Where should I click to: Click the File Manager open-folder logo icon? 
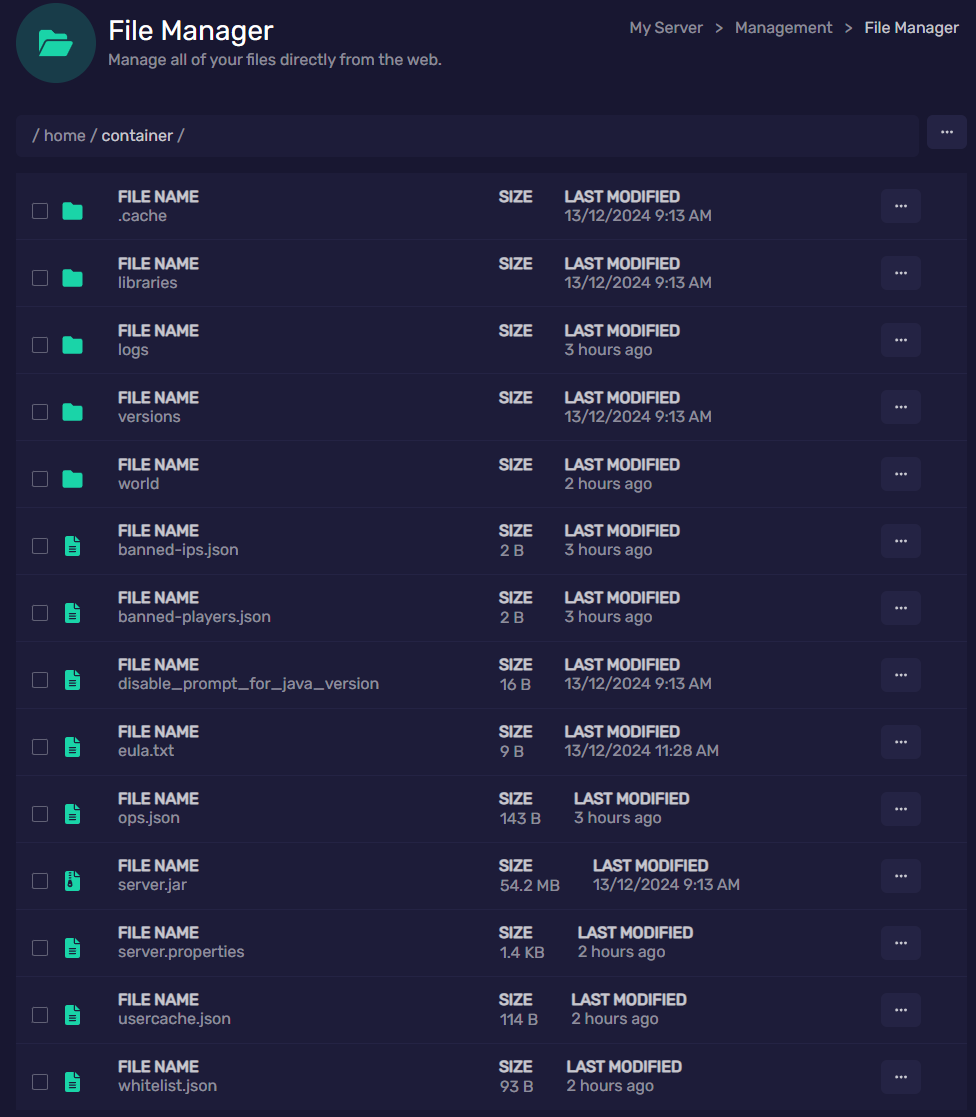pos(56,43)
